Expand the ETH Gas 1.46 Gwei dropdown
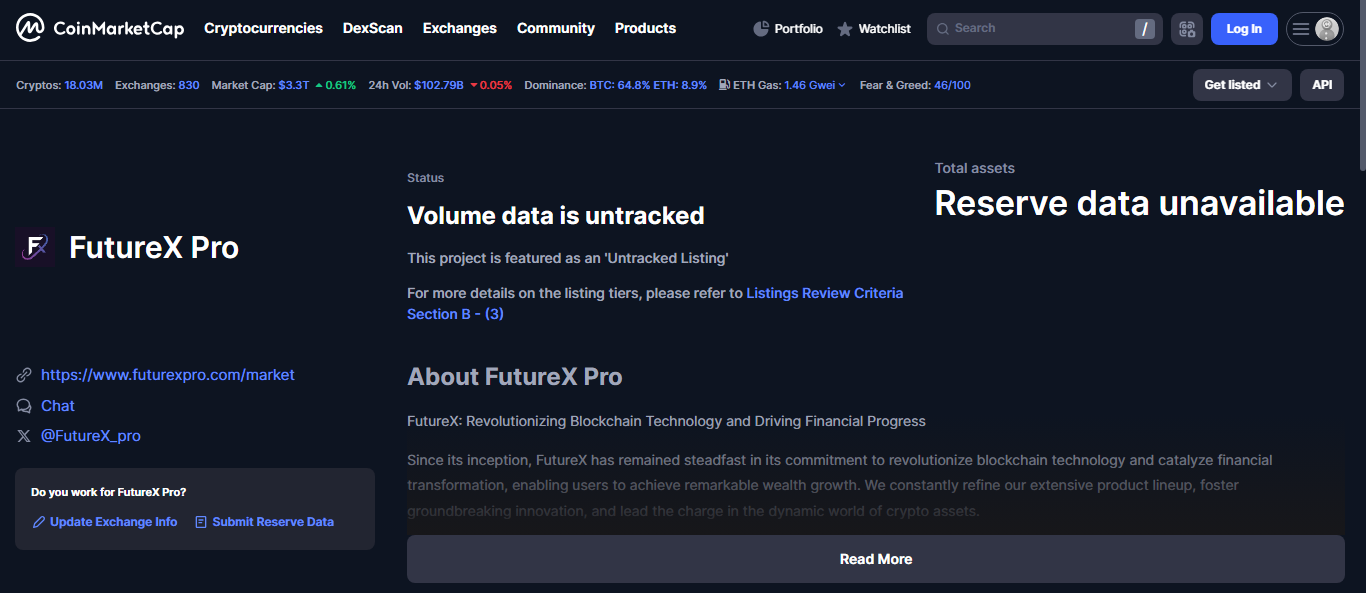Image resolution: width=1366 pixels, height=593 pixels. click(815, 85)
